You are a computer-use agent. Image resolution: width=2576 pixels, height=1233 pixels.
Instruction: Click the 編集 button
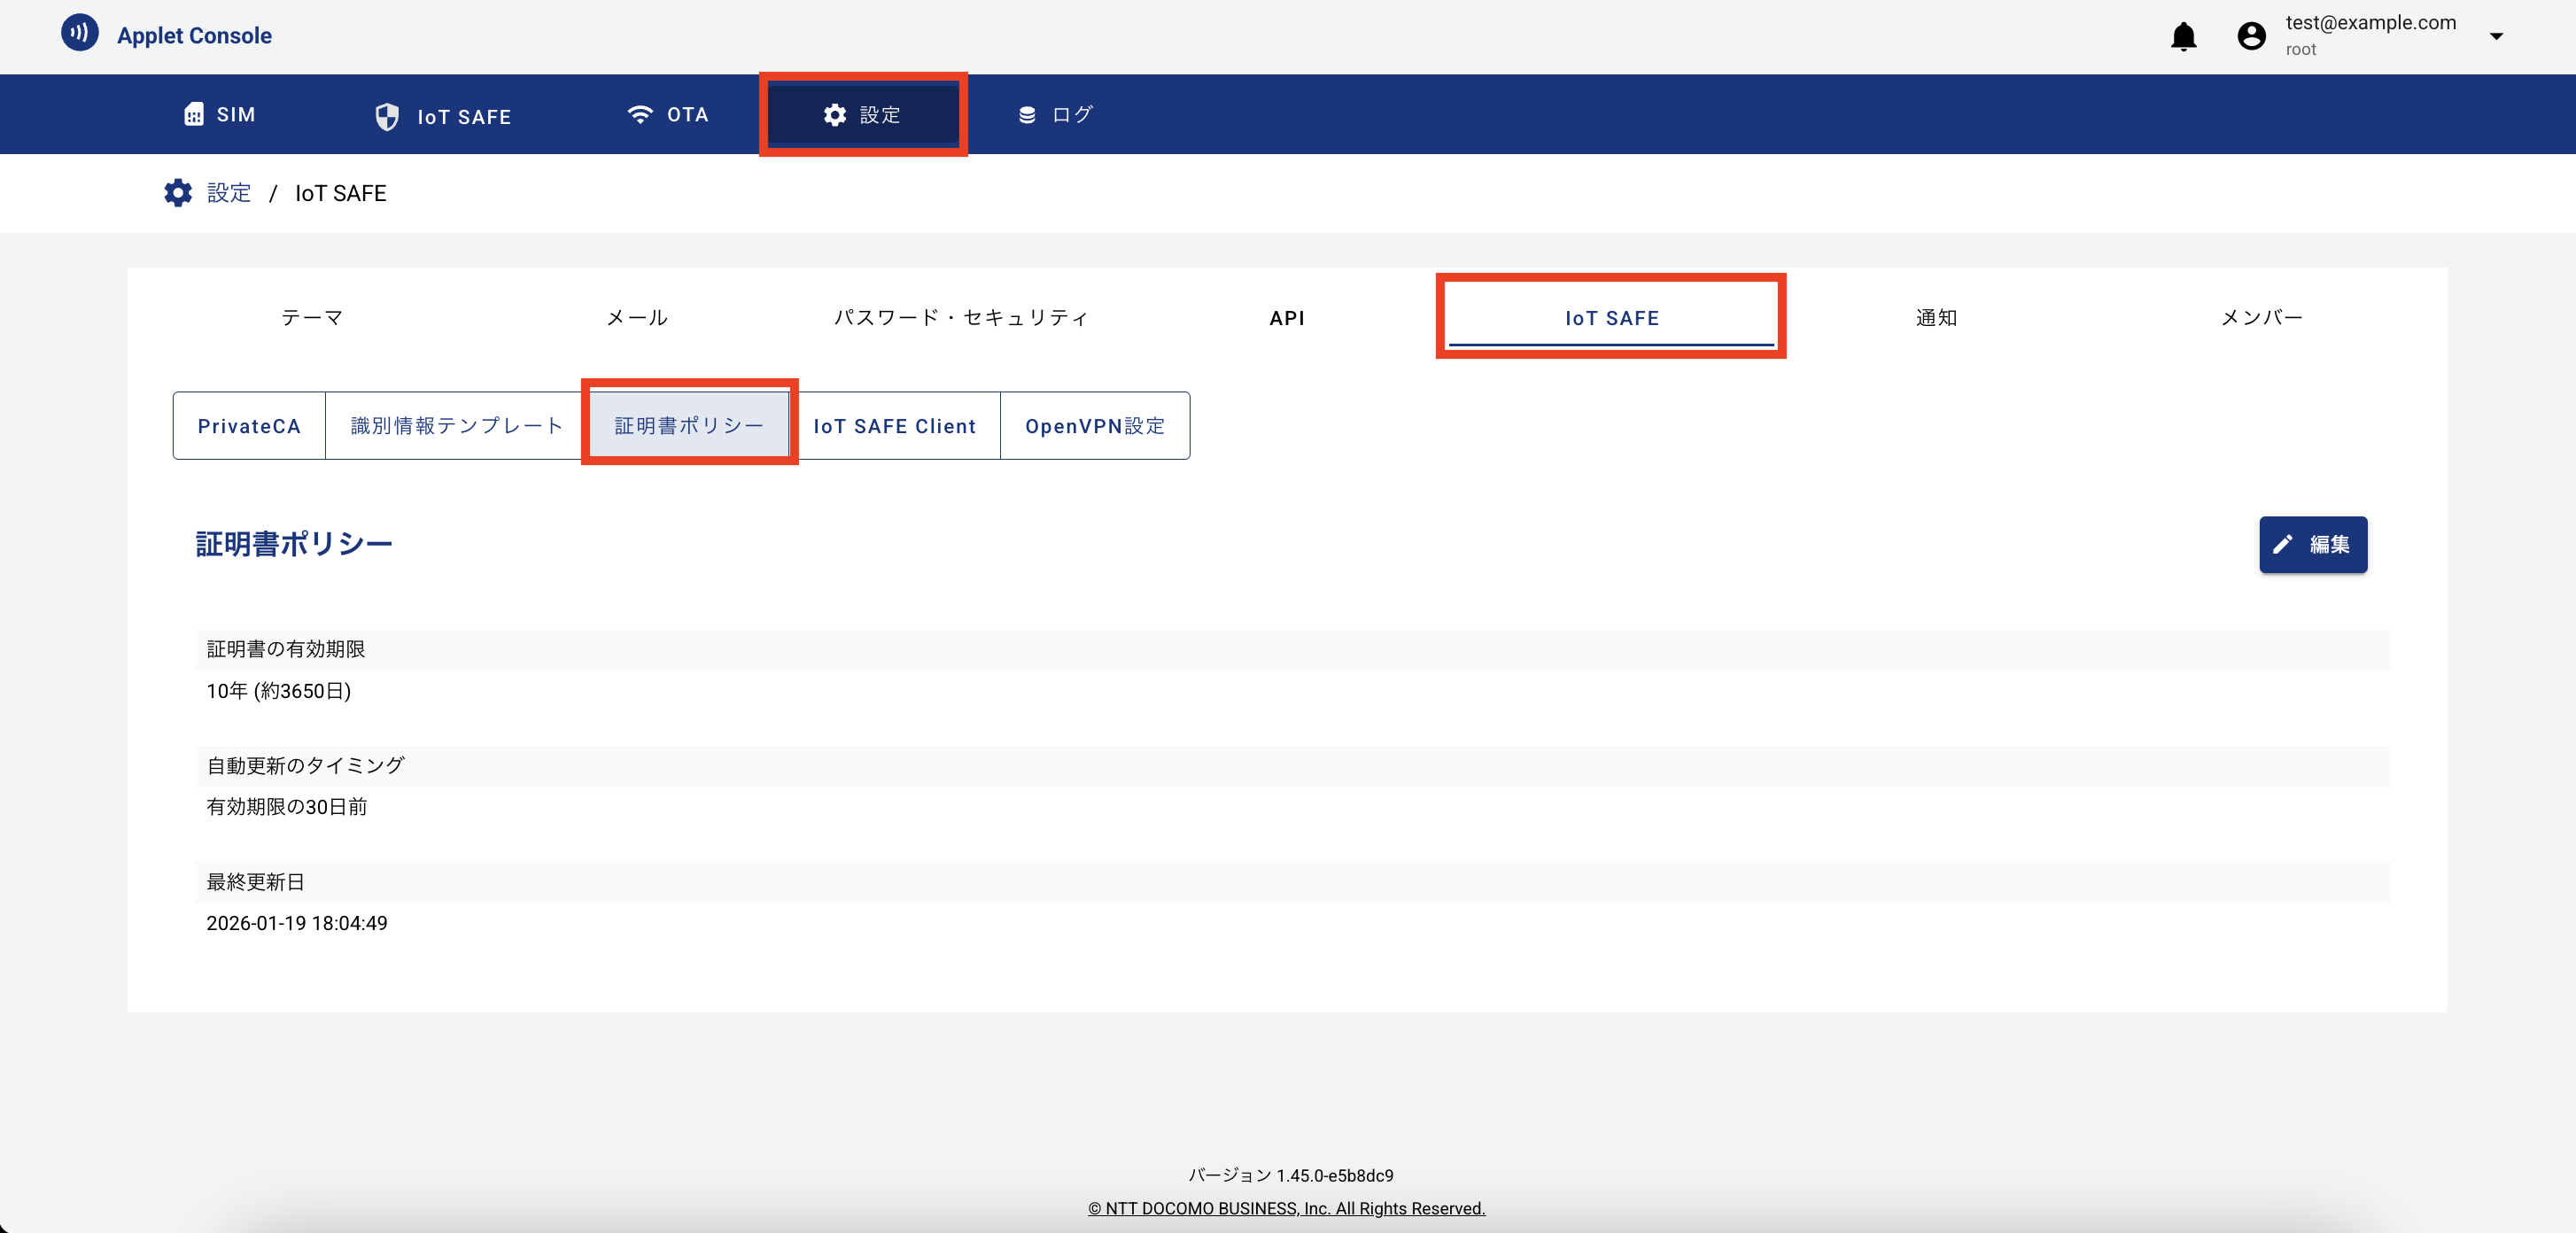[2313, 544]
